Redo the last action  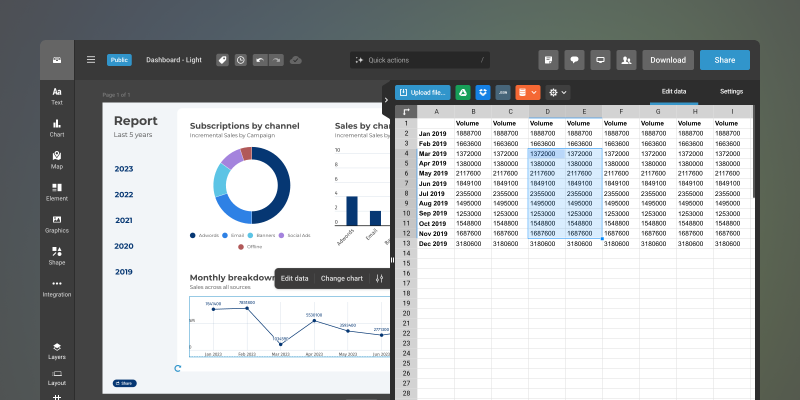(x=276, y=60)
